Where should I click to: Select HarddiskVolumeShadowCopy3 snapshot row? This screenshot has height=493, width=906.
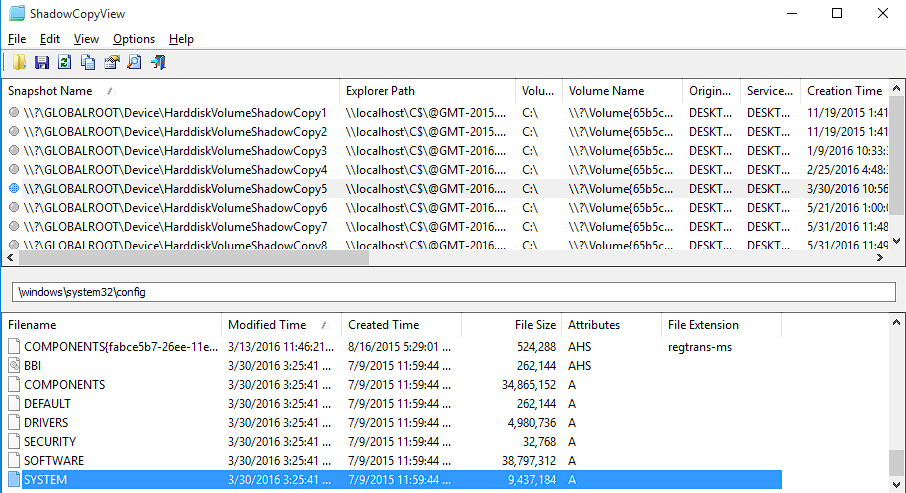175,151
